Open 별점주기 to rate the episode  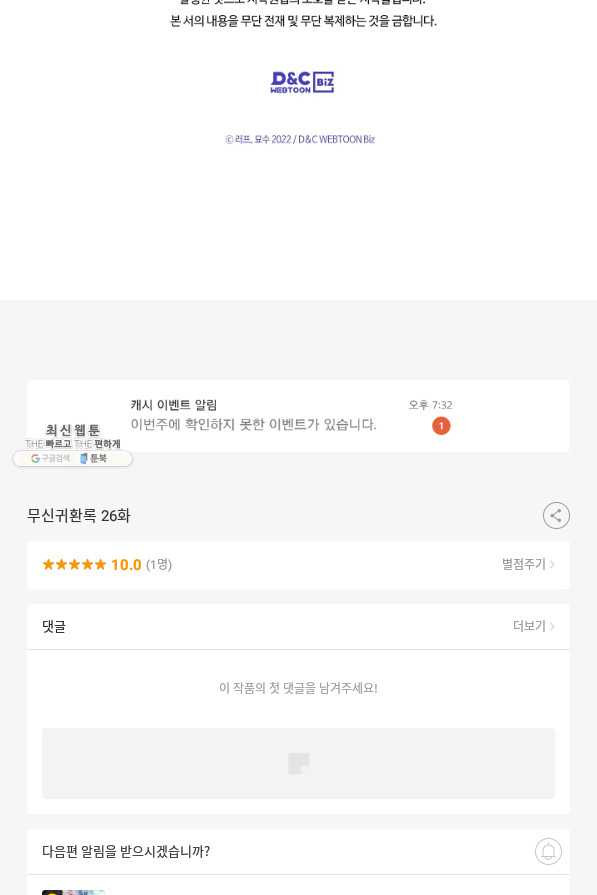click(x=528, y=564)
